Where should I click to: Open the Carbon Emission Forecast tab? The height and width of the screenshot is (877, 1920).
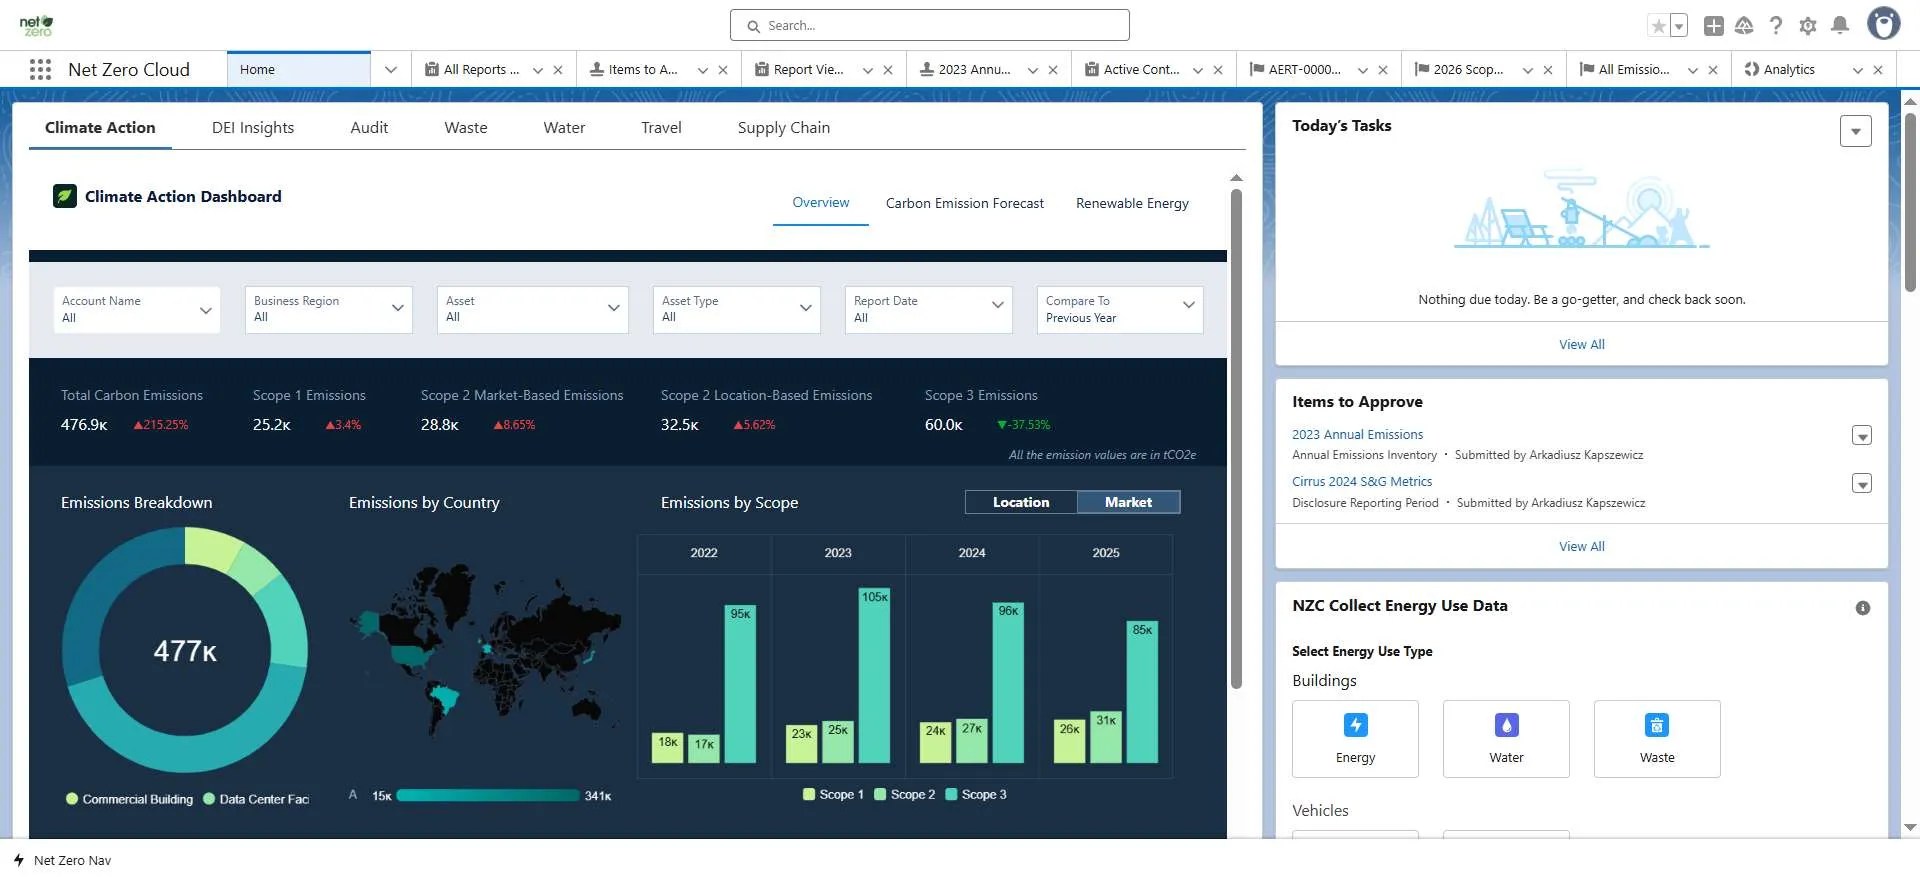click(x=965, y=203)
